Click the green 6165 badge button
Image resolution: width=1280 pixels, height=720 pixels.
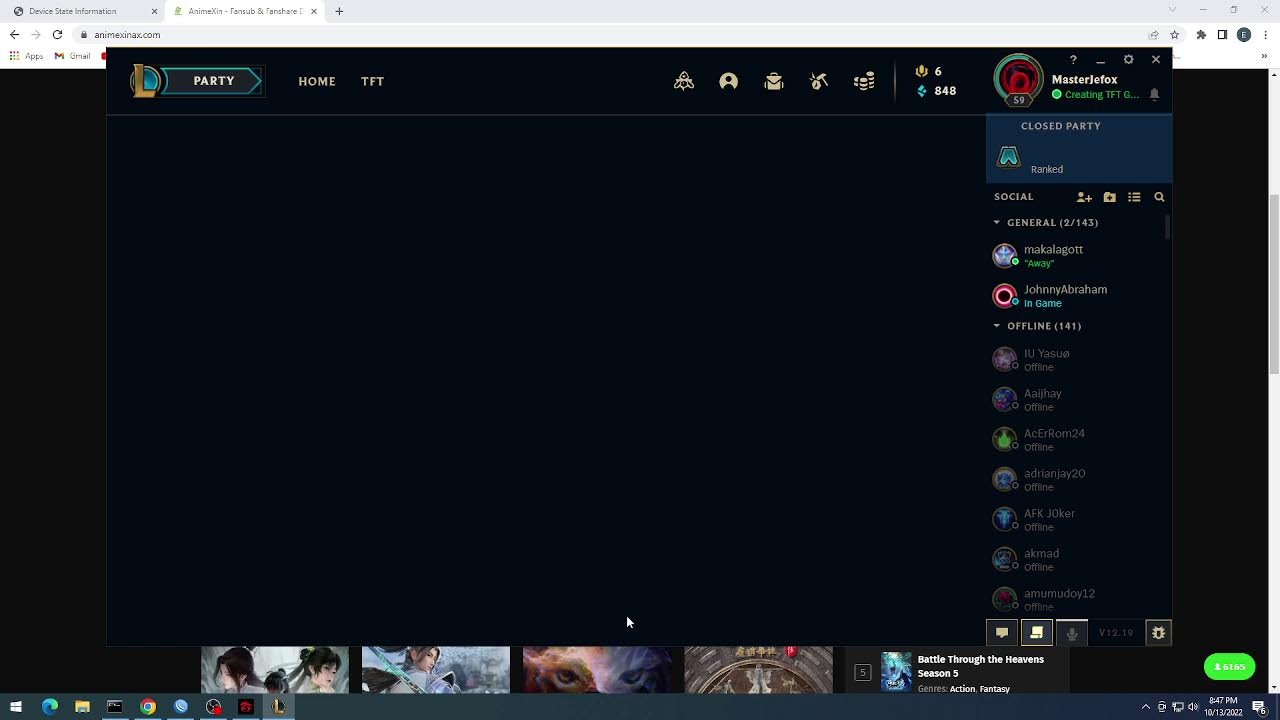click(x=1229, y=667)
